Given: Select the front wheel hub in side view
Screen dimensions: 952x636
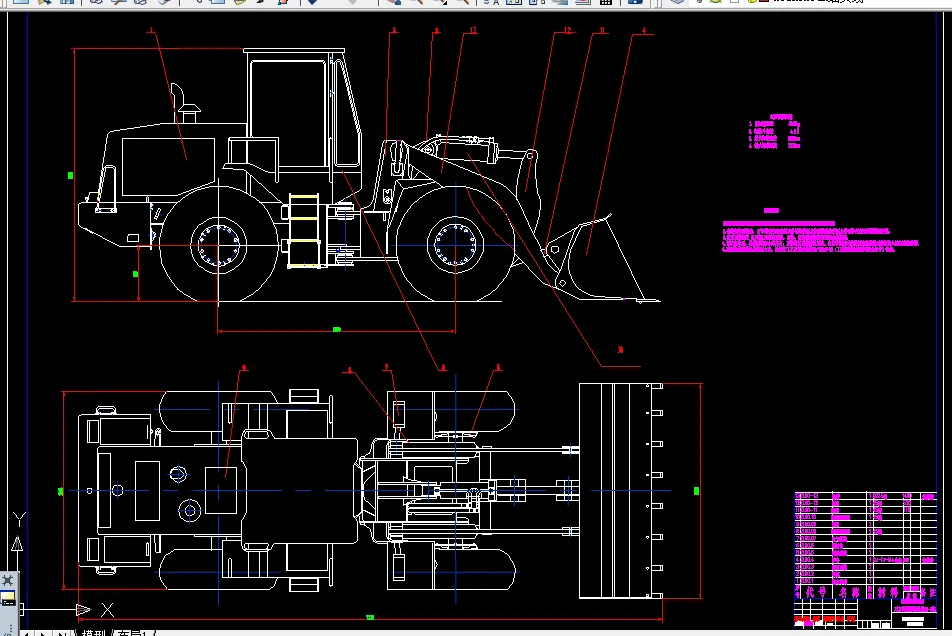Looking at the screenshot, I should [x=455, y=245].
